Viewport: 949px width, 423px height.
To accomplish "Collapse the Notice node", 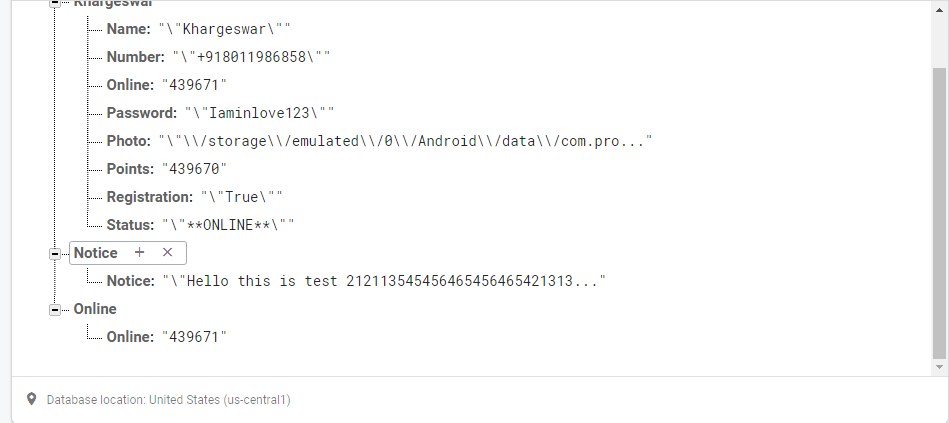I will (55, 254).
